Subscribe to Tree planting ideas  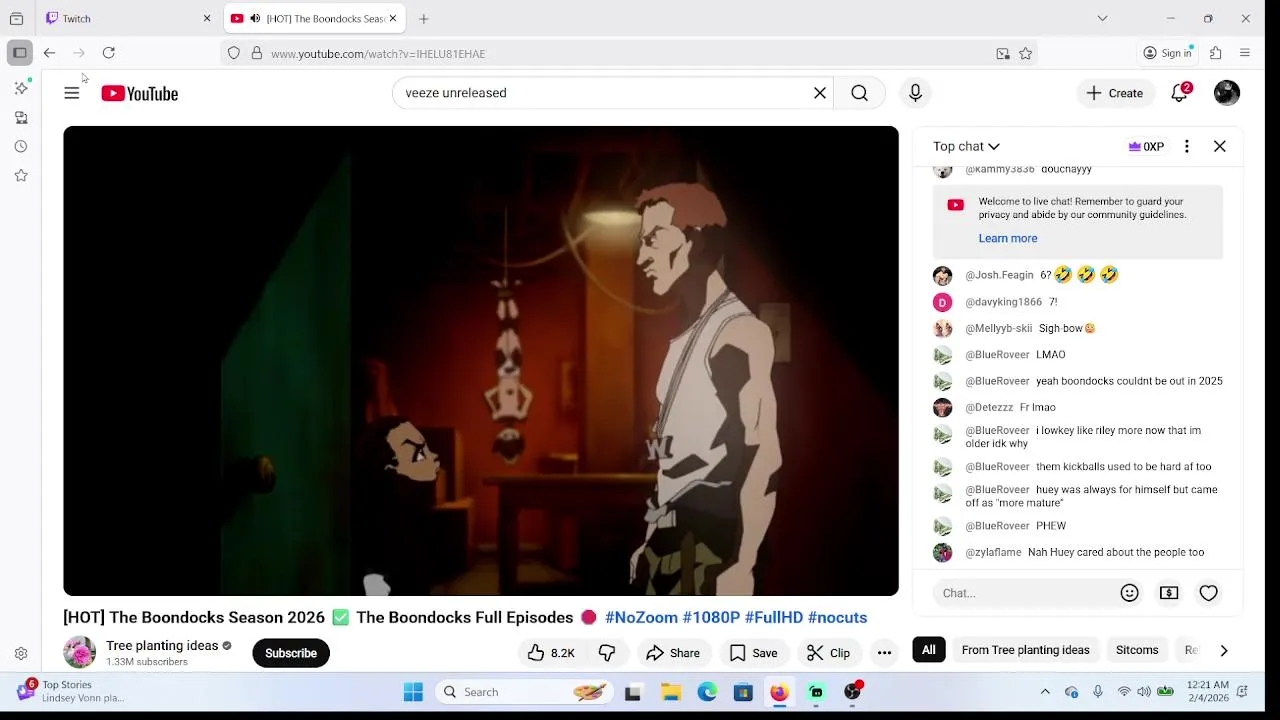point(291,653)
